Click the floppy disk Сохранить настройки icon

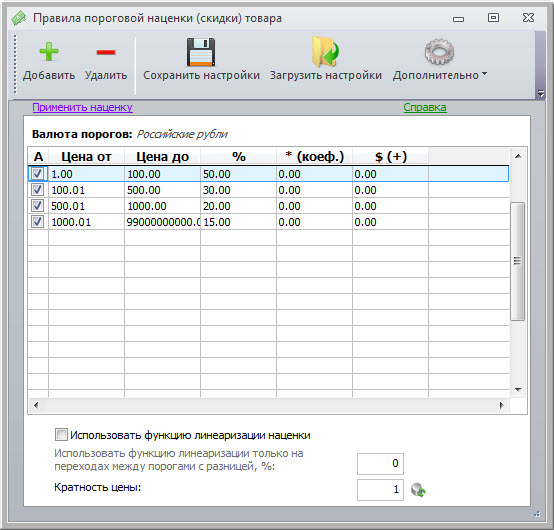point(201,52)
